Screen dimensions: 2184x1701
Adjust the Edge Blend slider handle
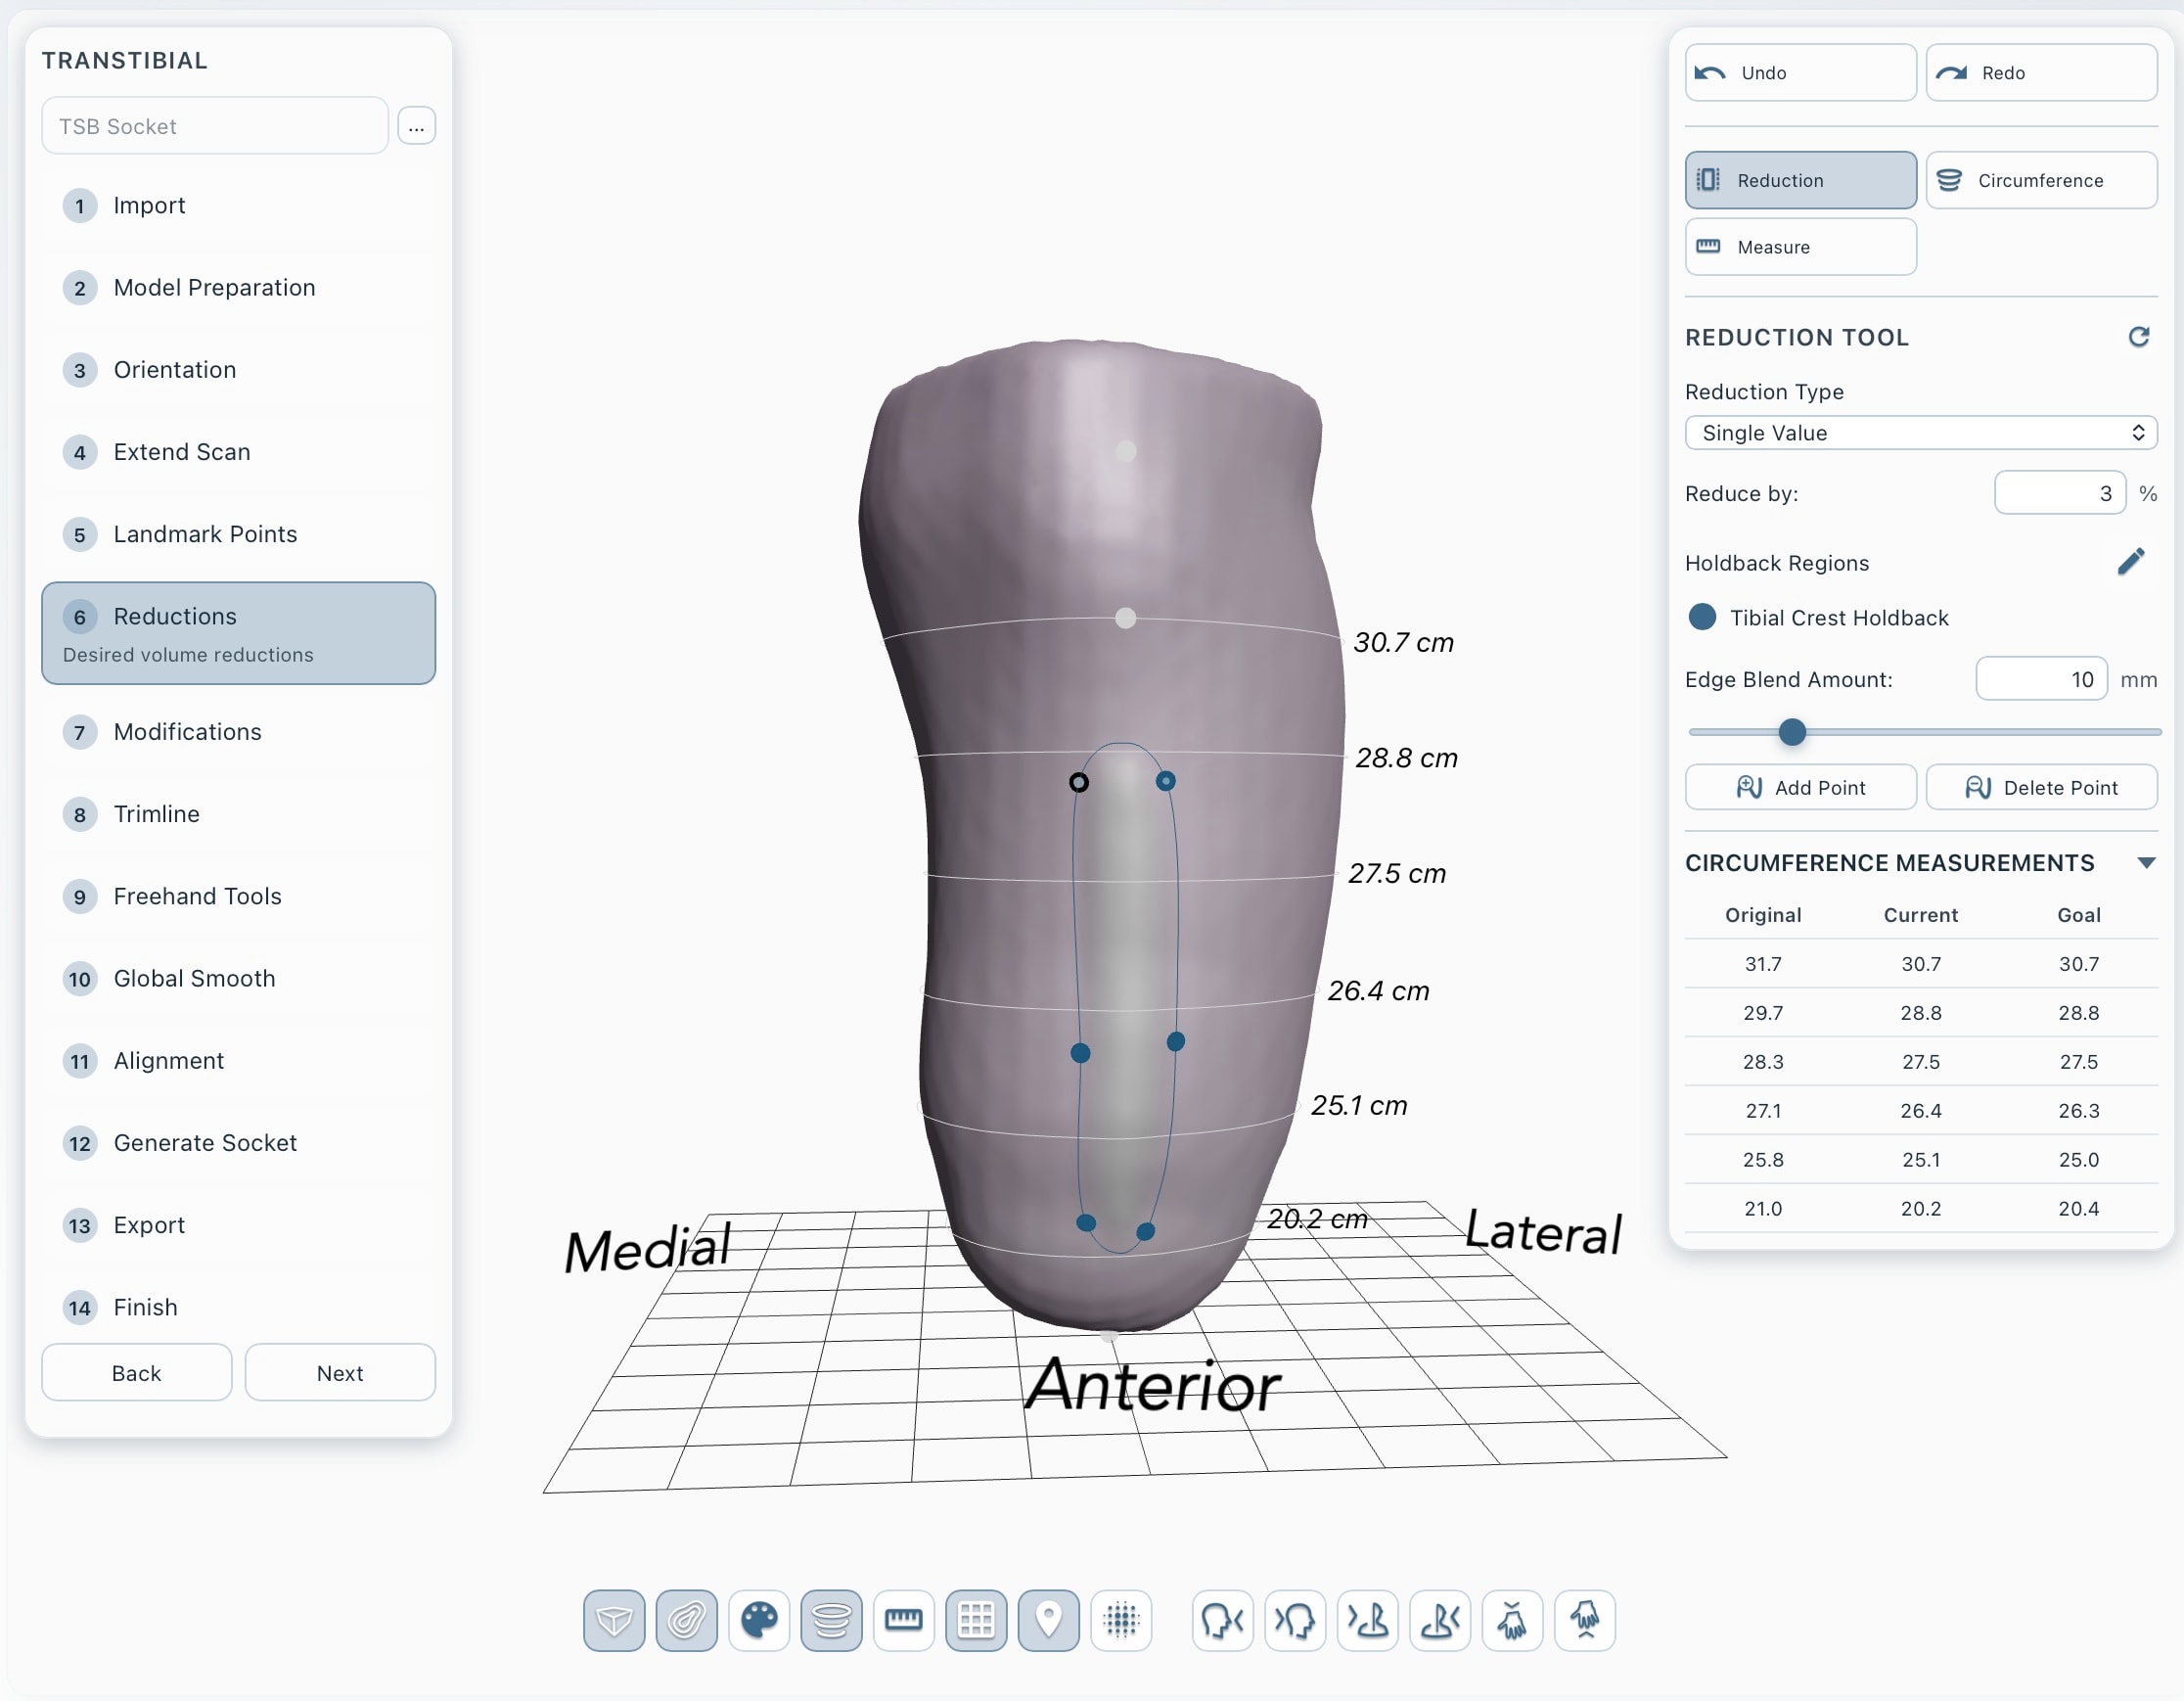[x=1792, y=732]
